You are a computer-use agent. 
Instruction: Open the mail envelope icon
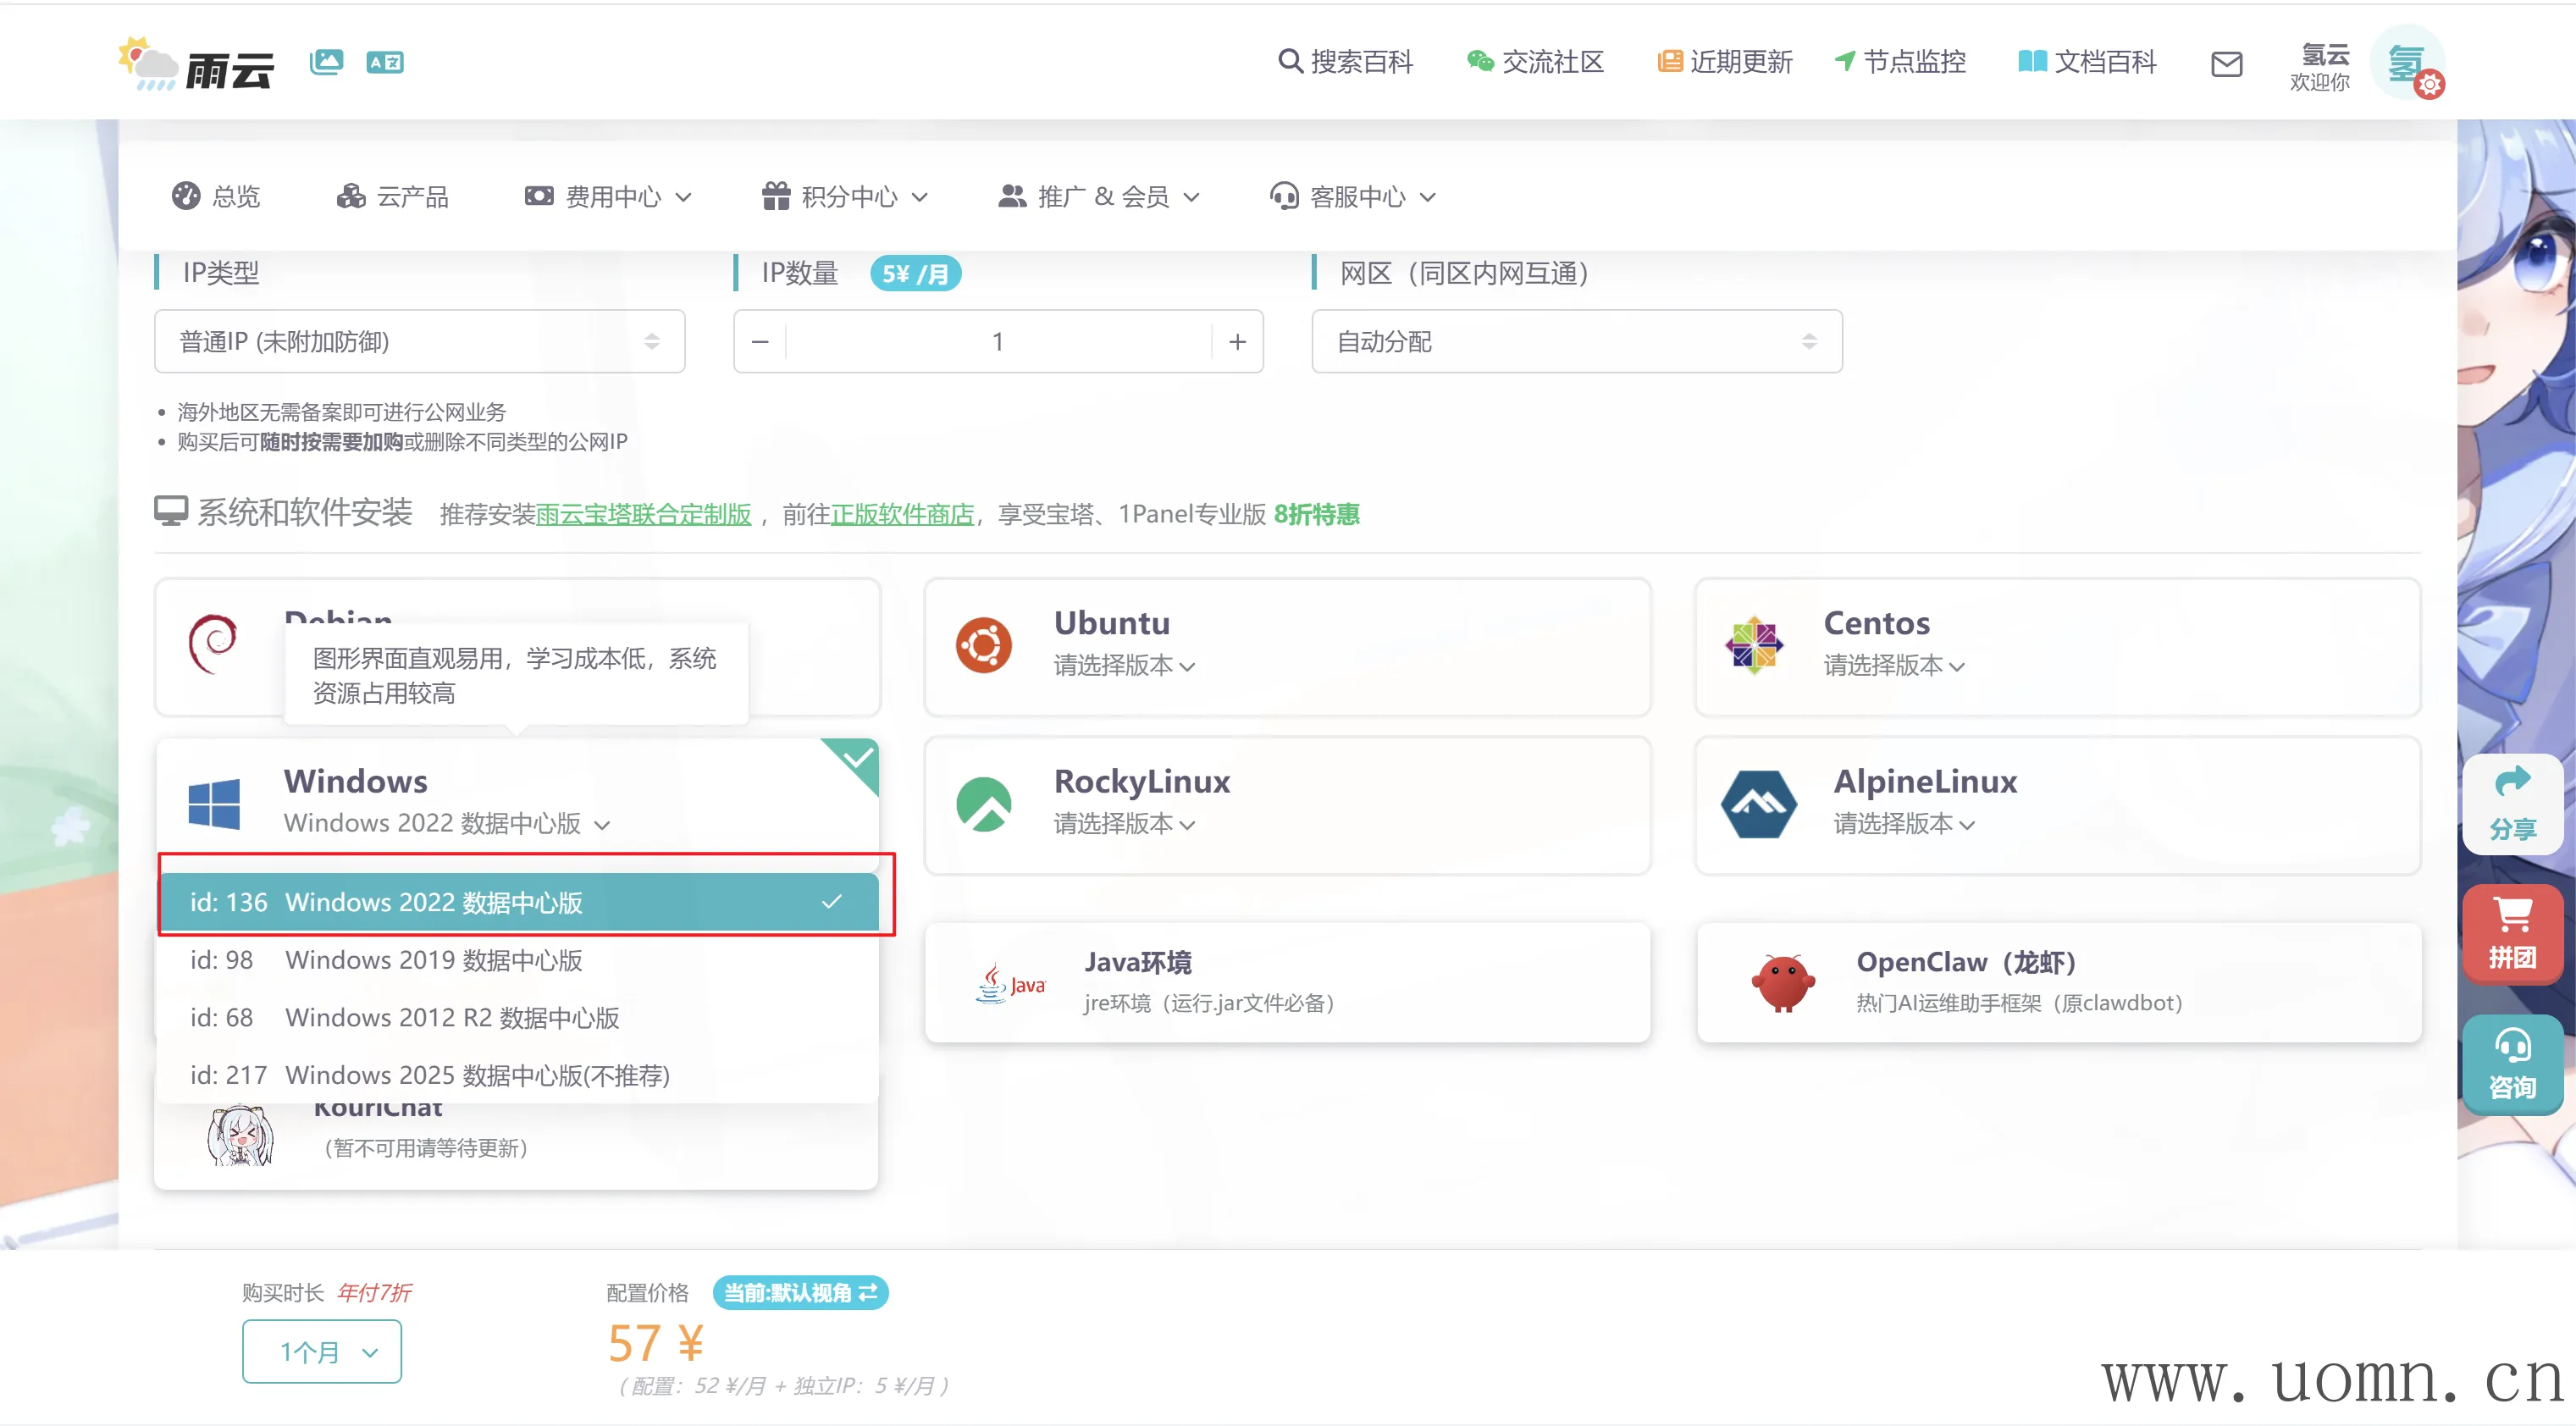tap(2226, 64)
